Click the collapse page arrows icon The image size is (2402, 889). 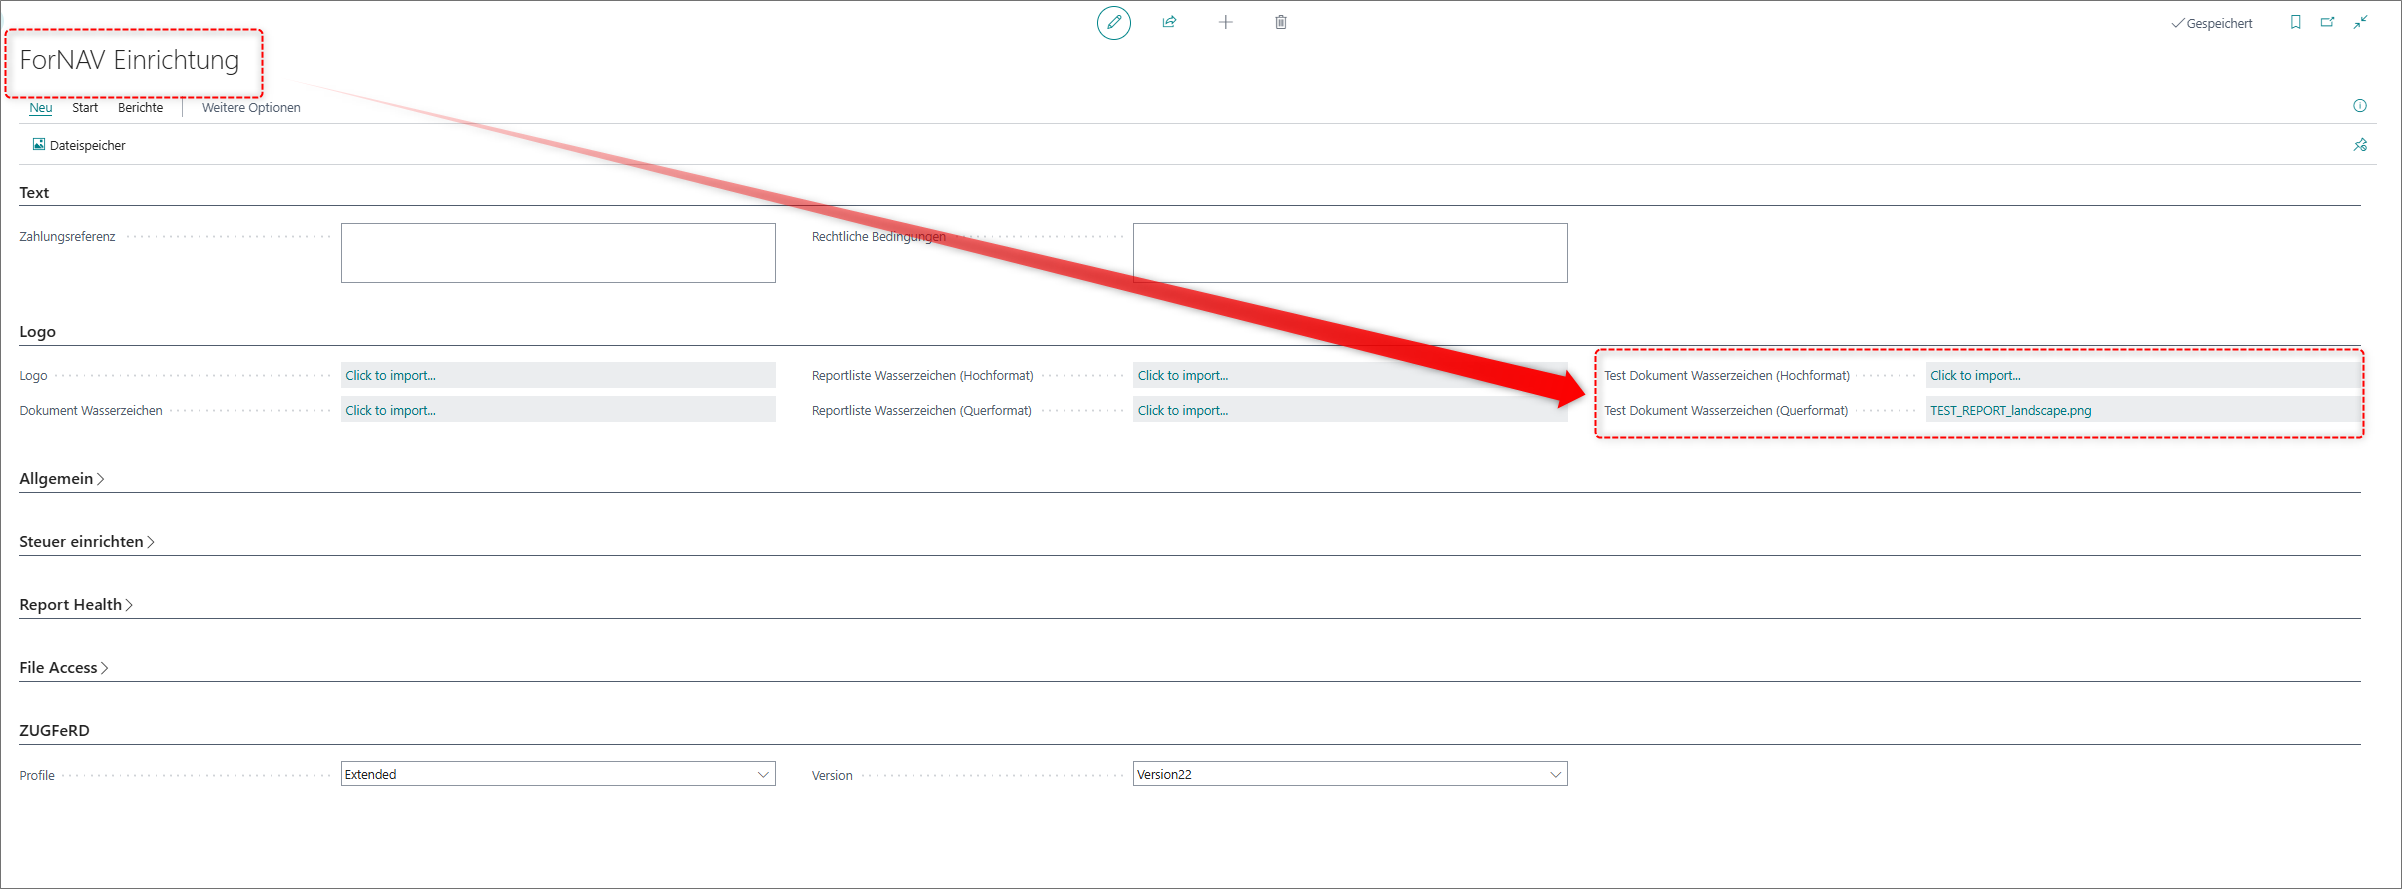click(2360, 22)
